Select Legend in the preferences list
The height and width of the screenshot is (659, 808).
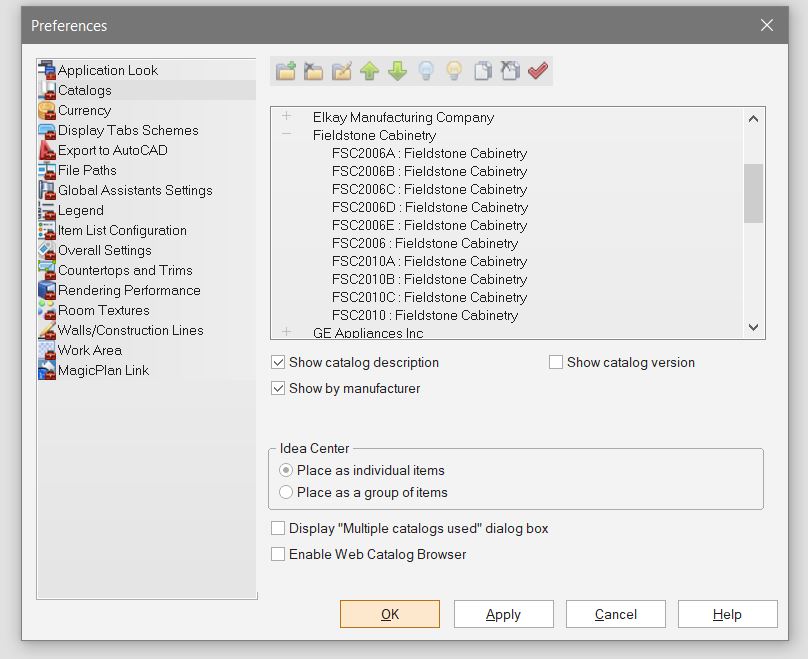(x=81, y=210)
